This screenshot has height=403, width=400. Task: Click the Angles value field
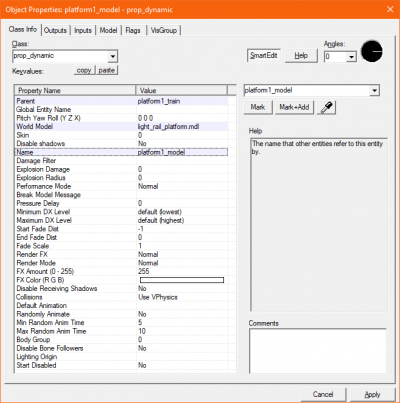tap(336, 57)
